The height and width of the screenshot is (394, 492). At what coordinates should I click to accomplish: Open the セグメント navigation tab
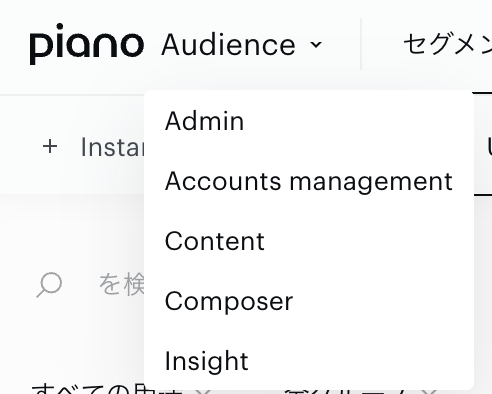(x=447, y=45)
